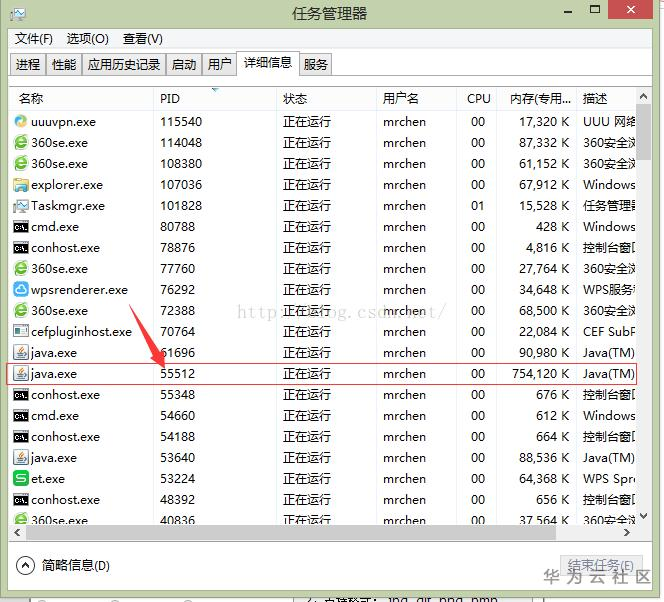Sort by the 状态 column header
Viewport: 664px width, 602px height.
326,99
